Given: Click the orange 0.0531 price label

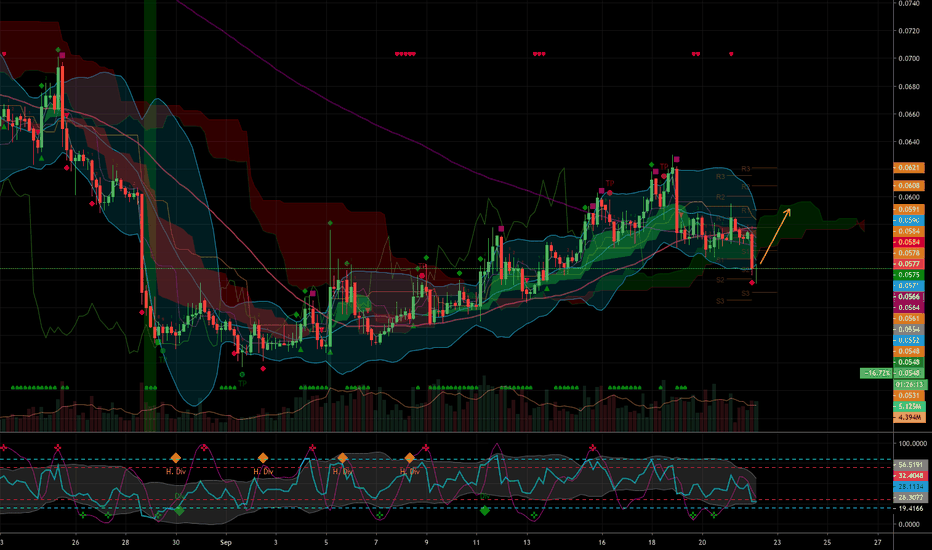Looking at the screenshot, I should [909, 395].
